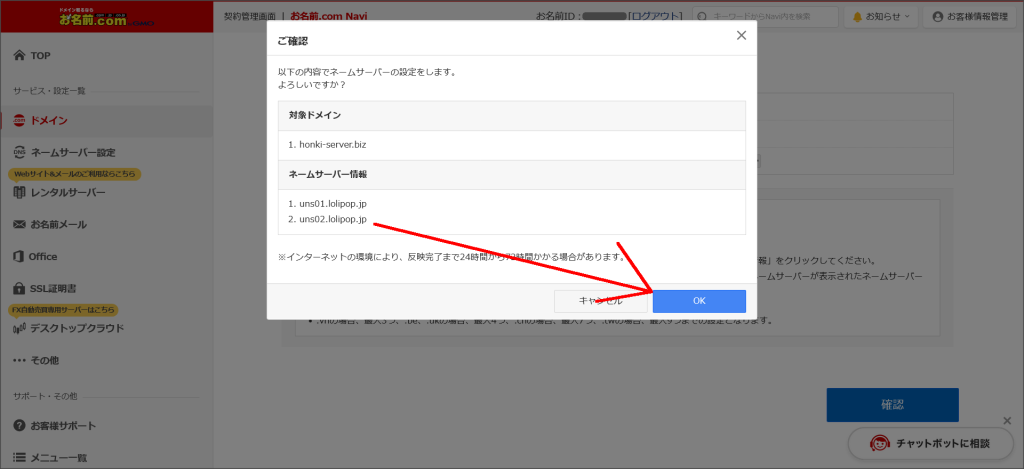The height and width of the screenshot is (469, 1024).
Task: Open the お名前.com logo home page
Action: (x=106, y=16)
